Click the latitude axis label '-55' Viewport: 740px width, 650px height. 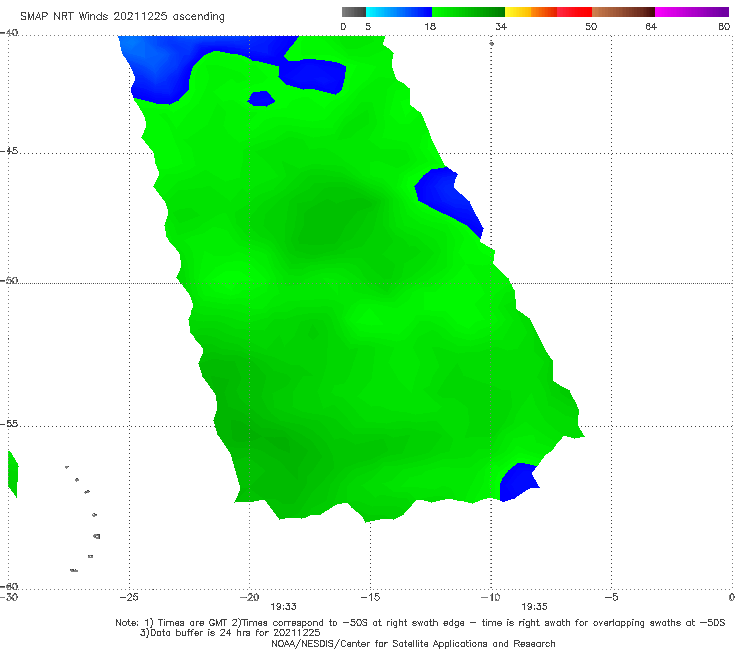pyautogui.click(x=9, y=424)
